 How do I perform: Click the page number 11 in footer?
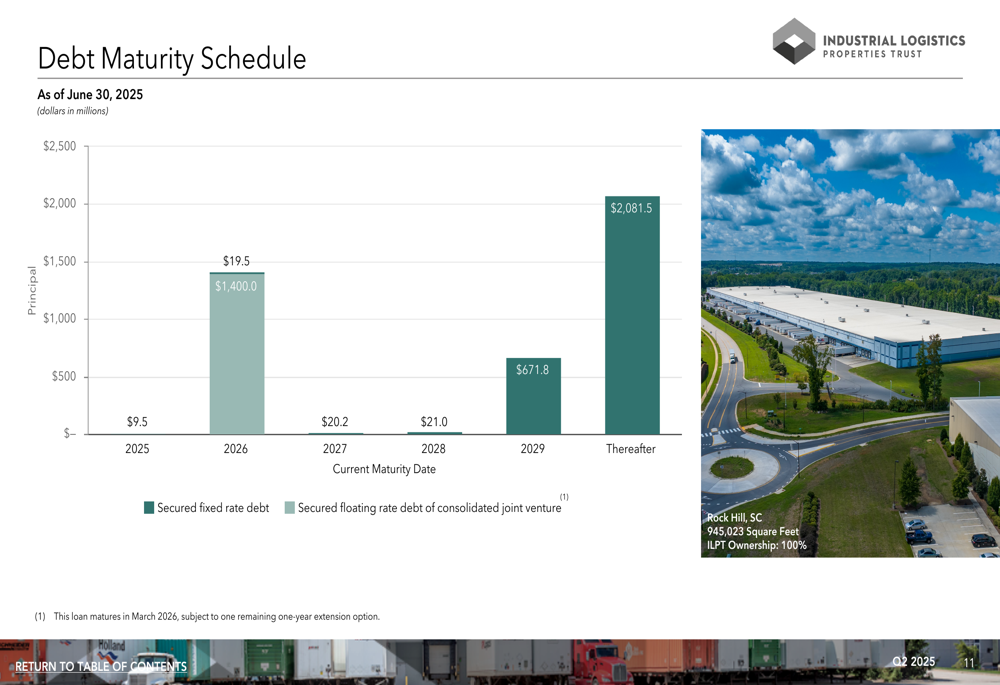point(969,663)
